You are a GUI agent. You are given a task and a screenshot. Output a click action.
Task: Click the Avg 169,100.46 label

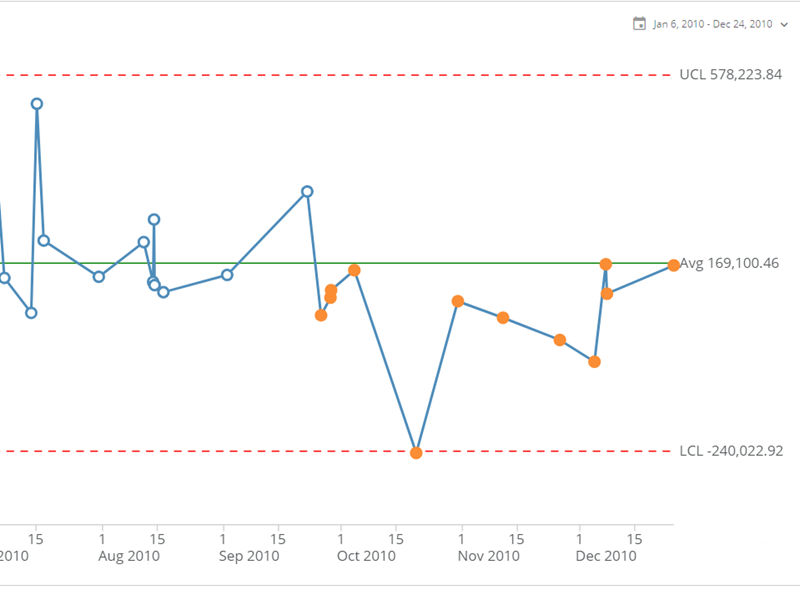pyautogui.click(x=729, y=264)
